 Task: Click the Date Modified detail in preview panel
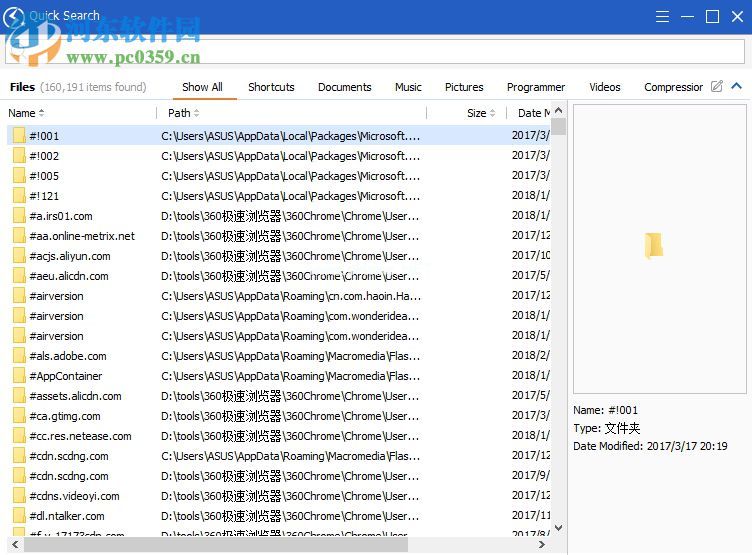650,446
